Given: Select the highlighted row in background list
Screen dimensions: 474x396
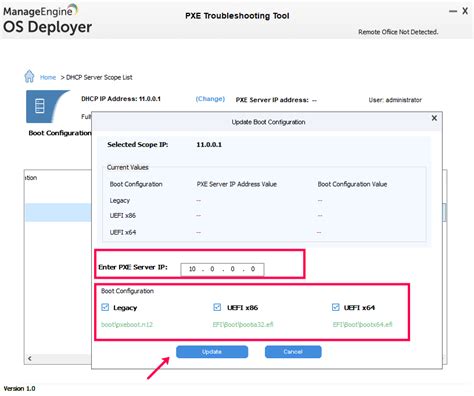Looking at the screenshot, I should [x=58, y=213].
